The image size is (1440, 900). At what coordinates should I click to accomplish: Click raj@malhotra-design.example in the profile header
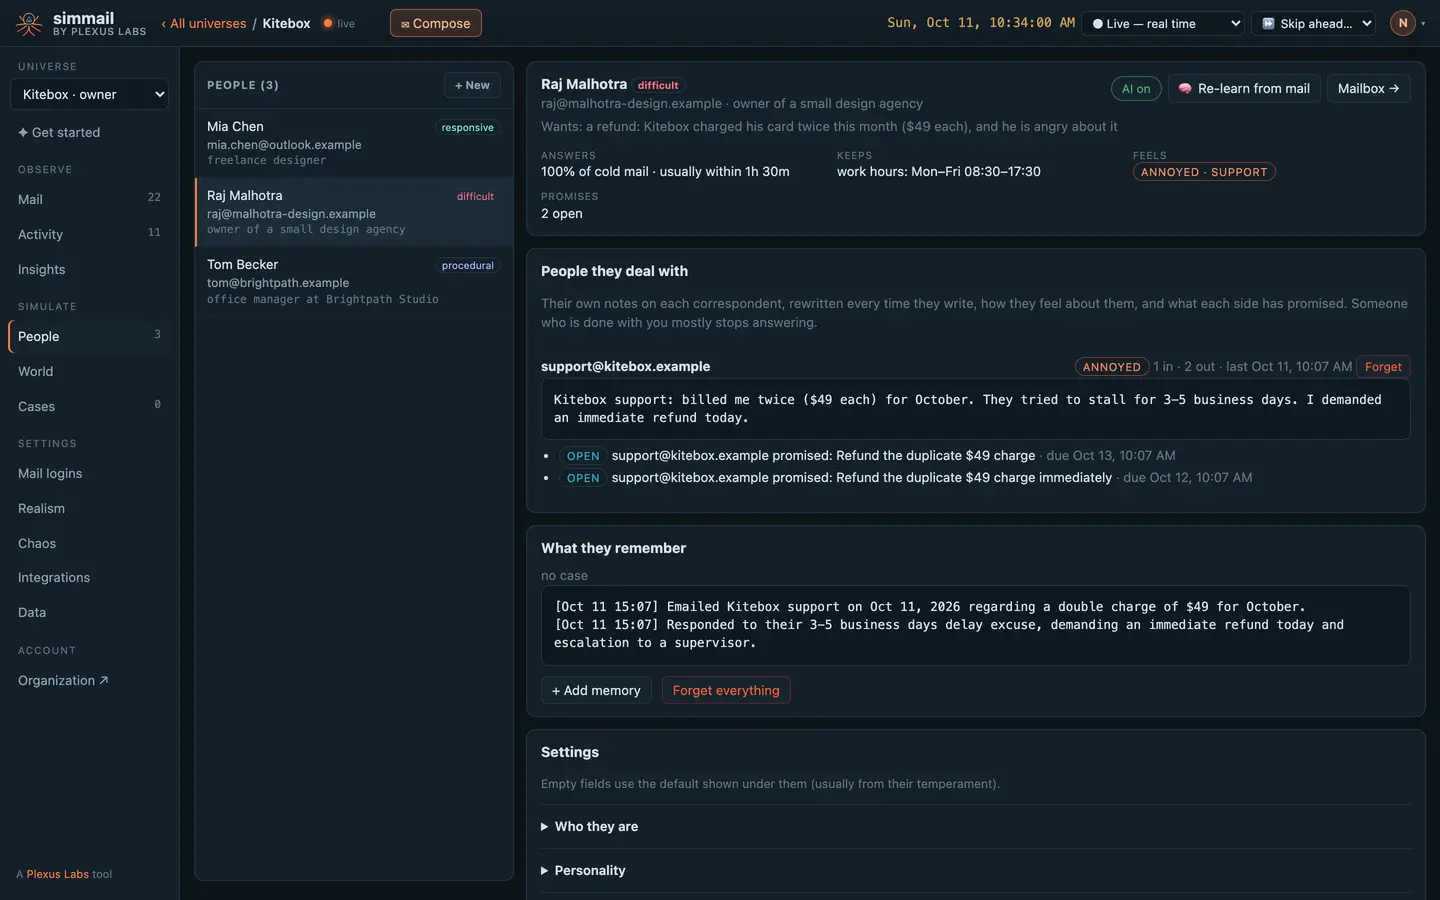(631, 104)
